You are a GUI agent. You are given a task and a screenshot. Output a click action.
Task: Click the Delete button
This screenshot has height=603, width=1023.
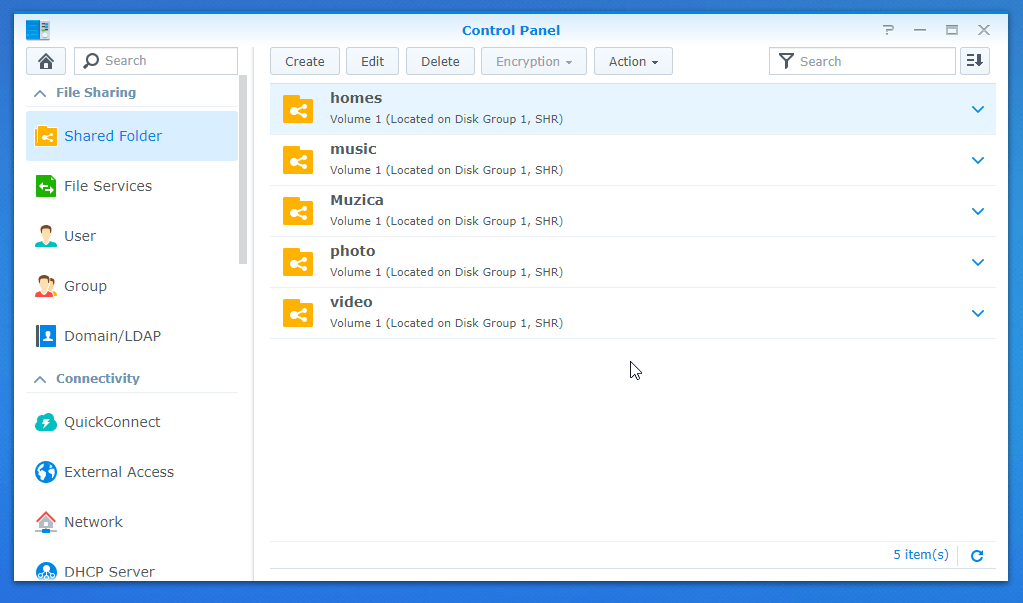[x=440, y=61]
